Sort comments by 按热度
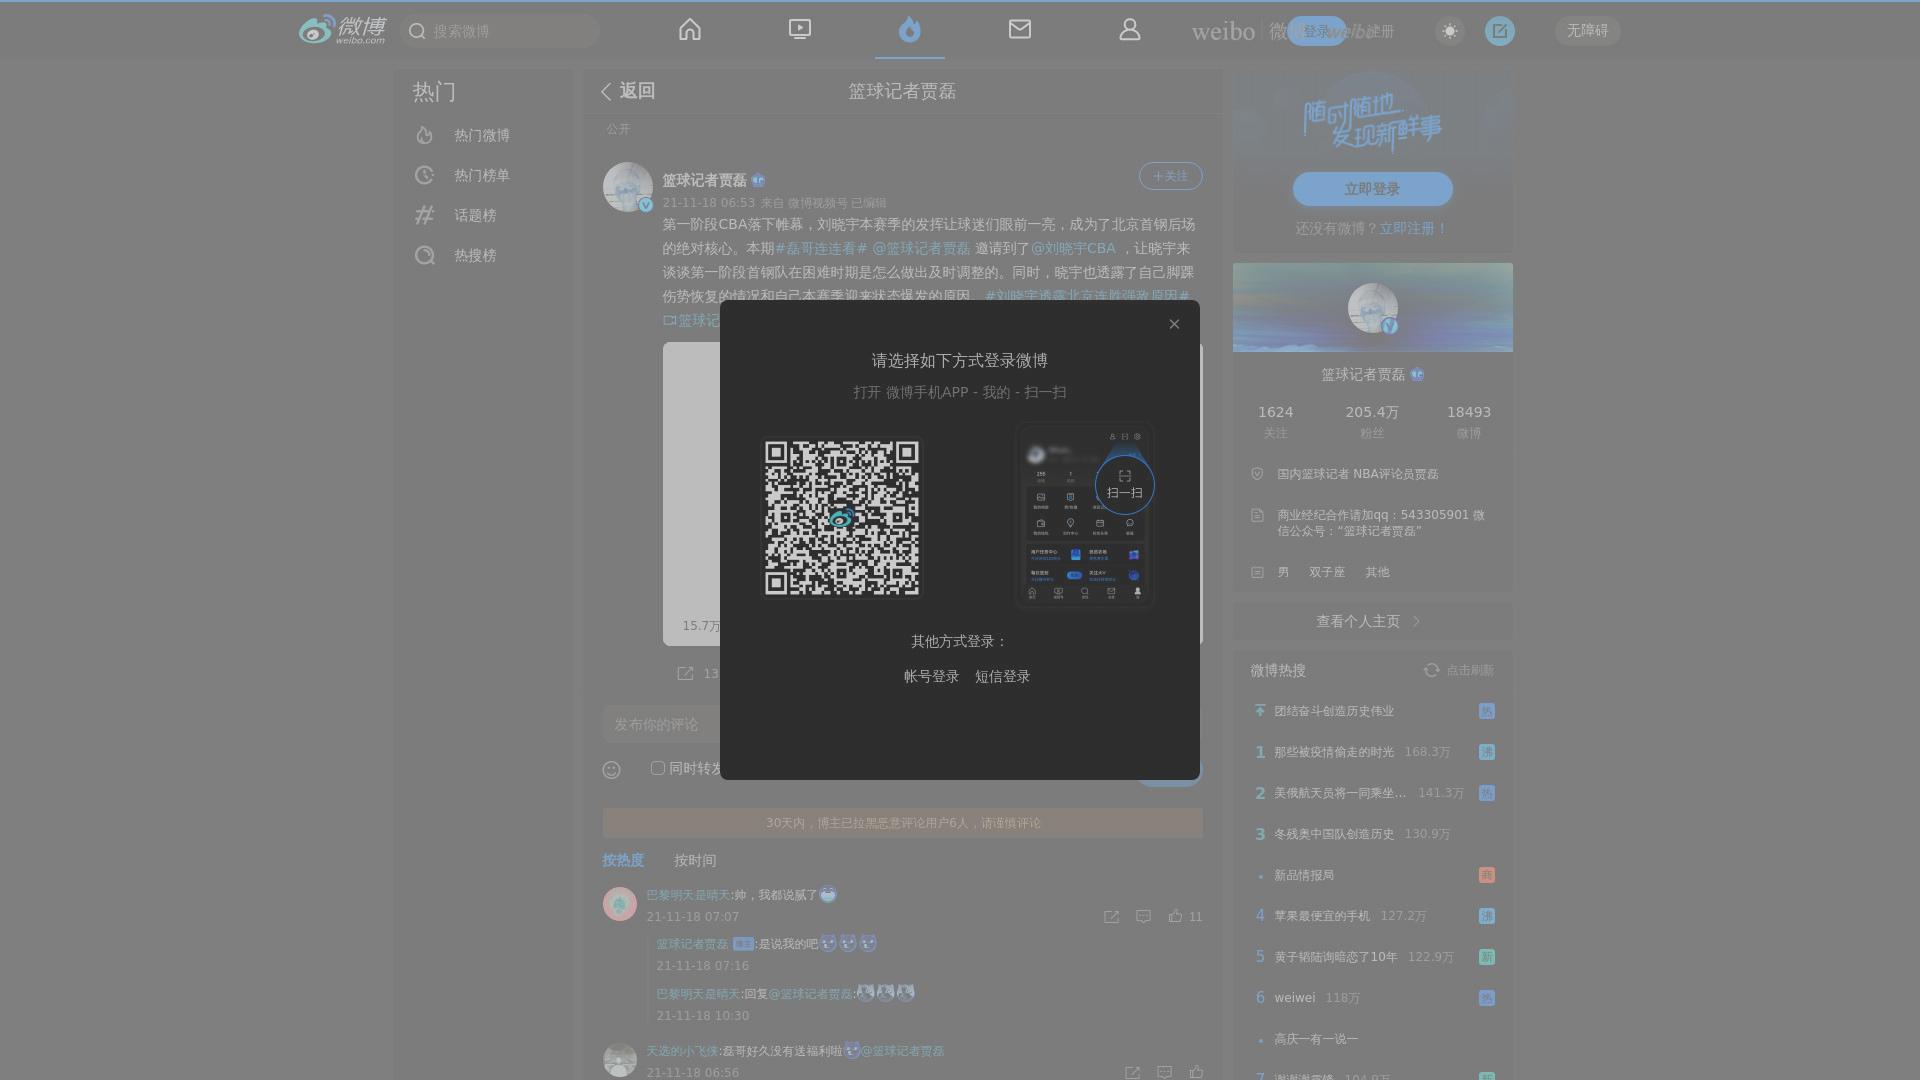Screen dimensions: 1920x1080 623,860
